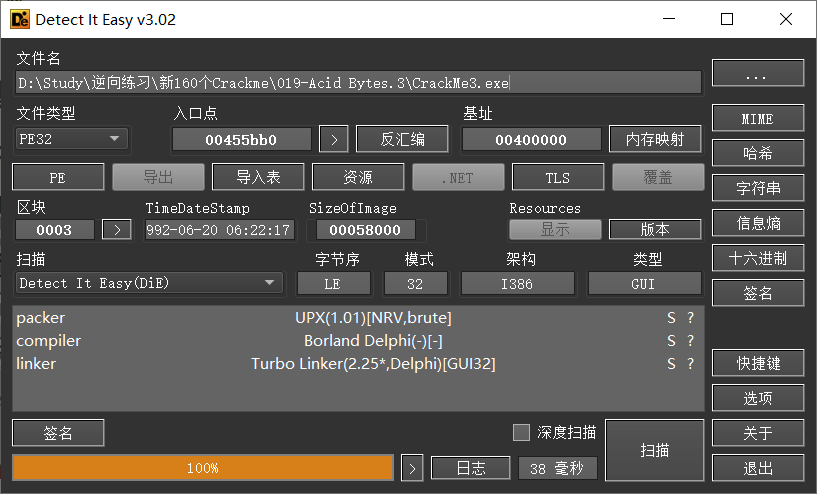The height and width of the screenshot is (494, 817).
Task: Click the S marker on packer row
Action: (671, 318)
